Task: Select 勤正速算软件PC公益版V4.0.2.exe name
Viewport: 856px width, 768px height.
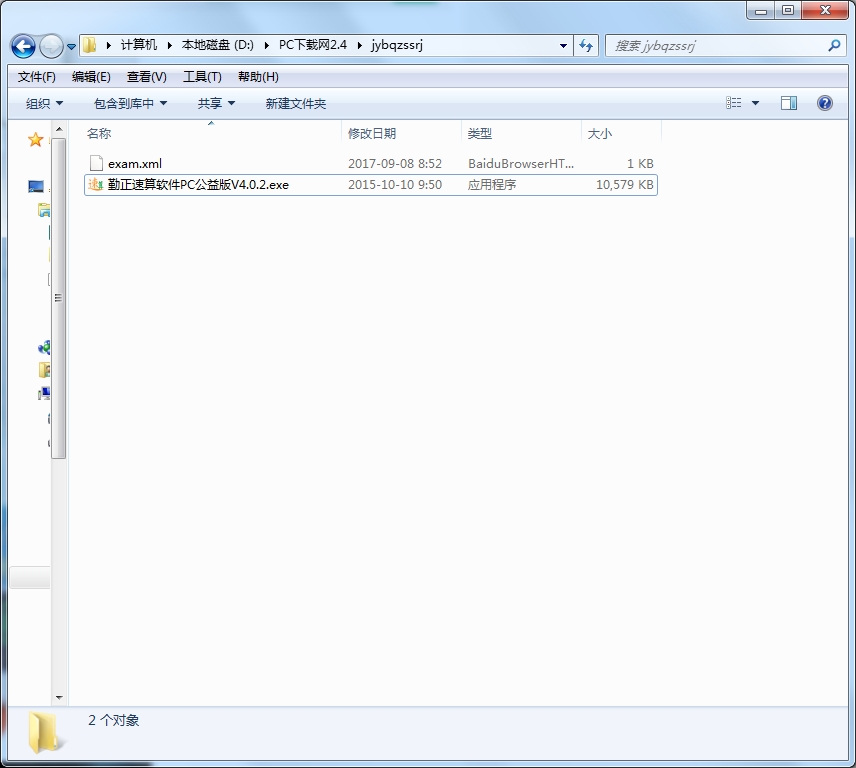Action: (198, 185)
